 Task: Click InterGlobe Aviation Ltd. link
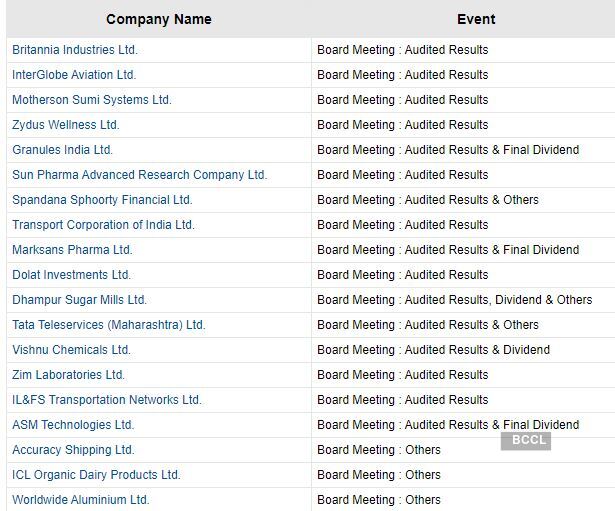(x=74, y=75)
